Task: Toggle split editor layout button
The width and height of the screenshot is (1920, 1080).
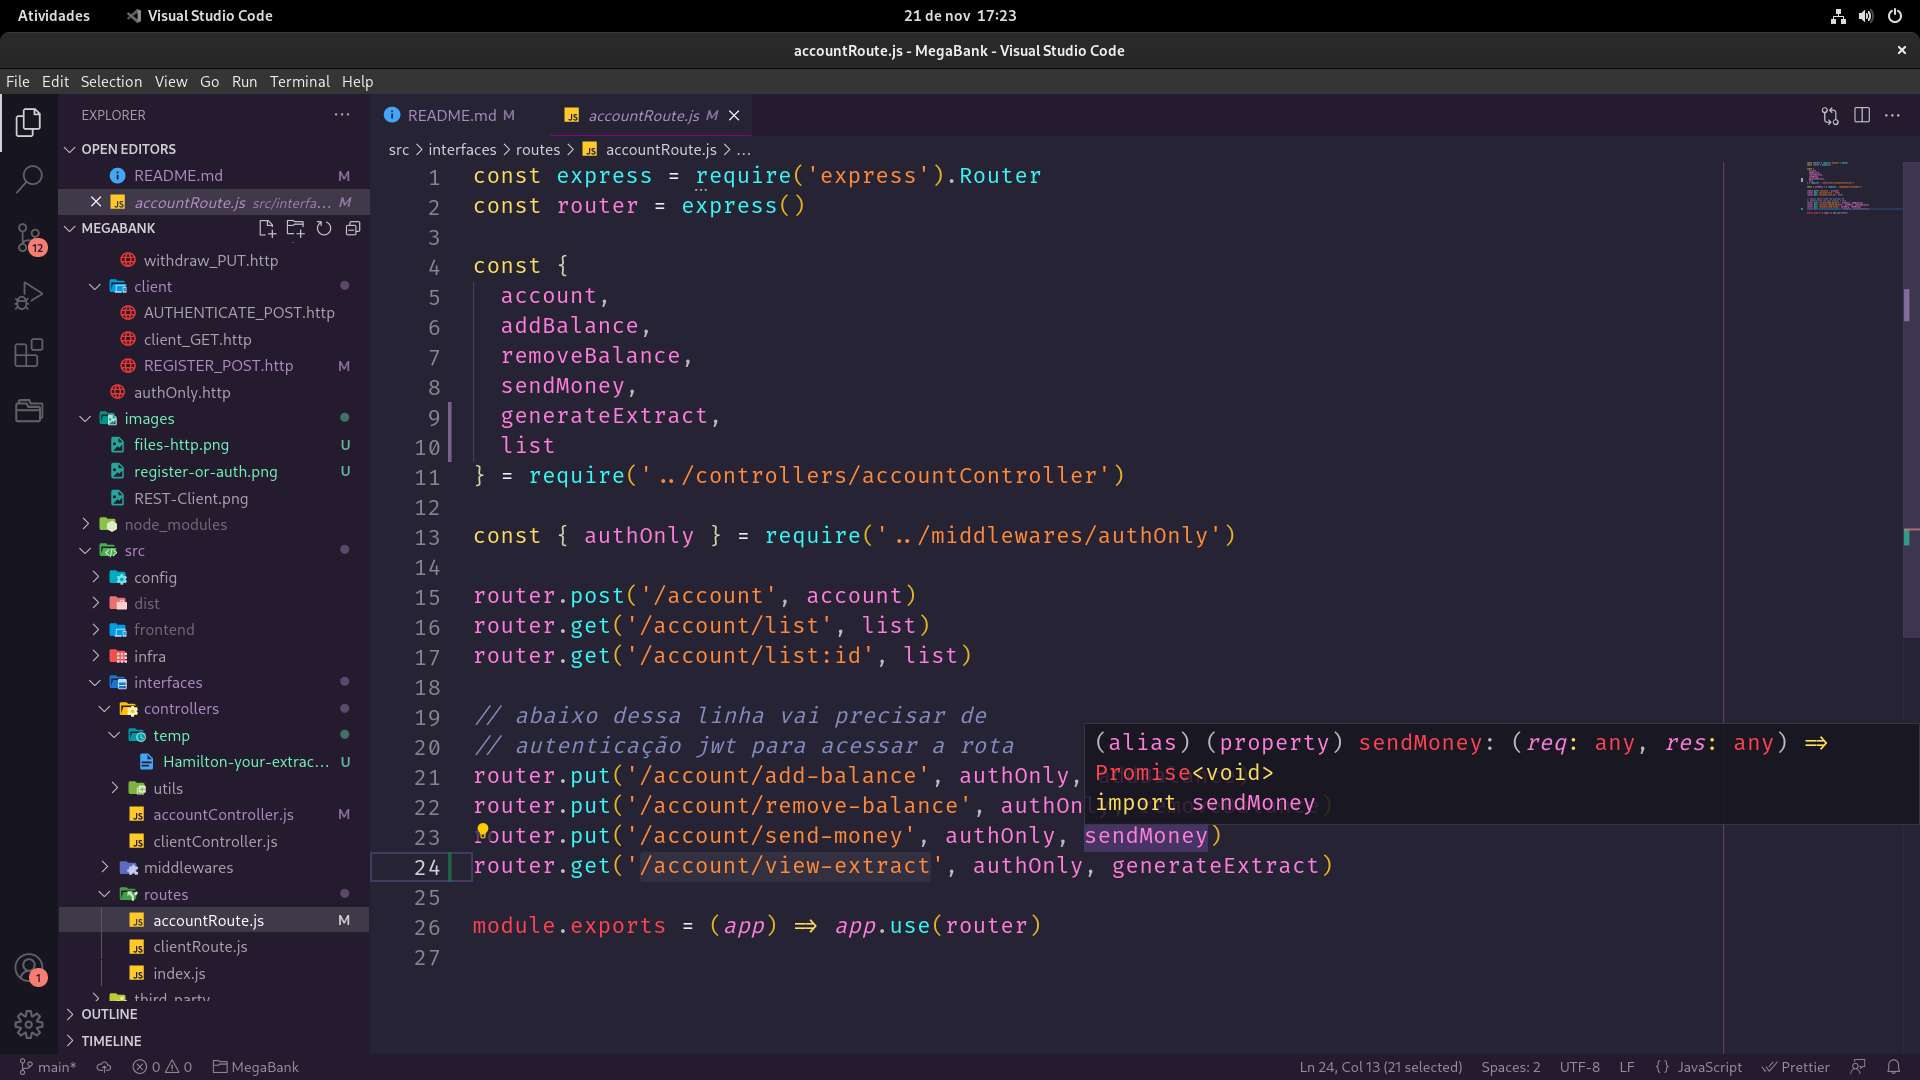Action: [1862, 115]
